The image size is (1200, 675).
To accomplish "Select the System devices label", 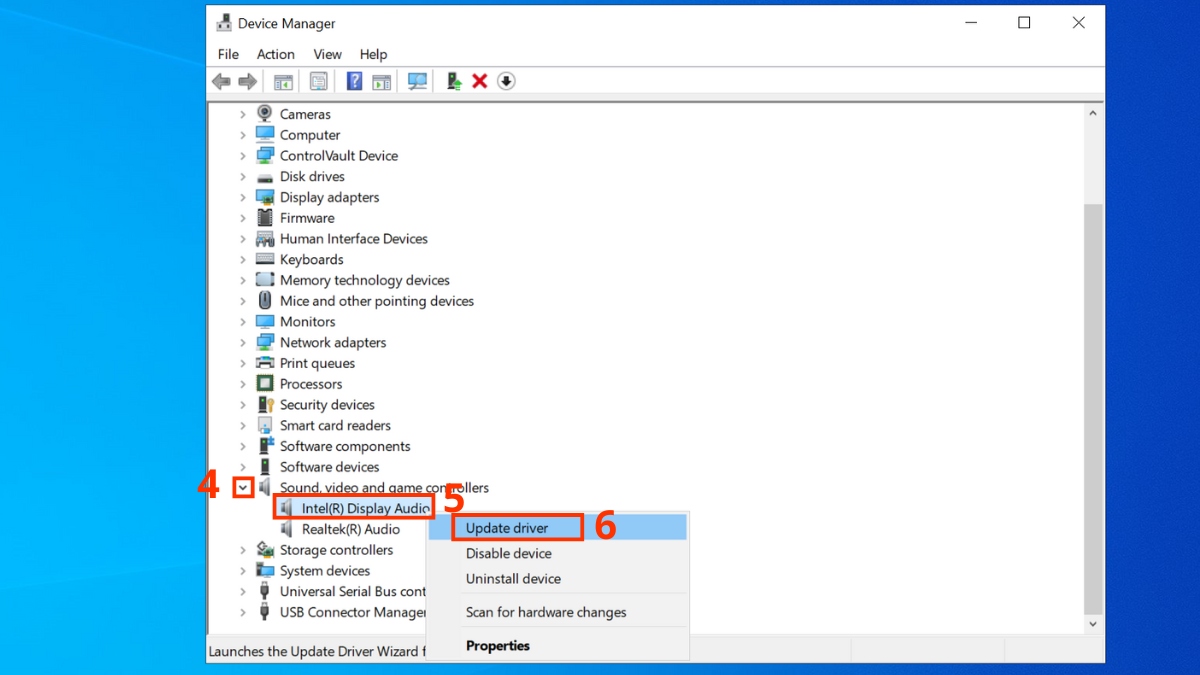I will point(325,571).
